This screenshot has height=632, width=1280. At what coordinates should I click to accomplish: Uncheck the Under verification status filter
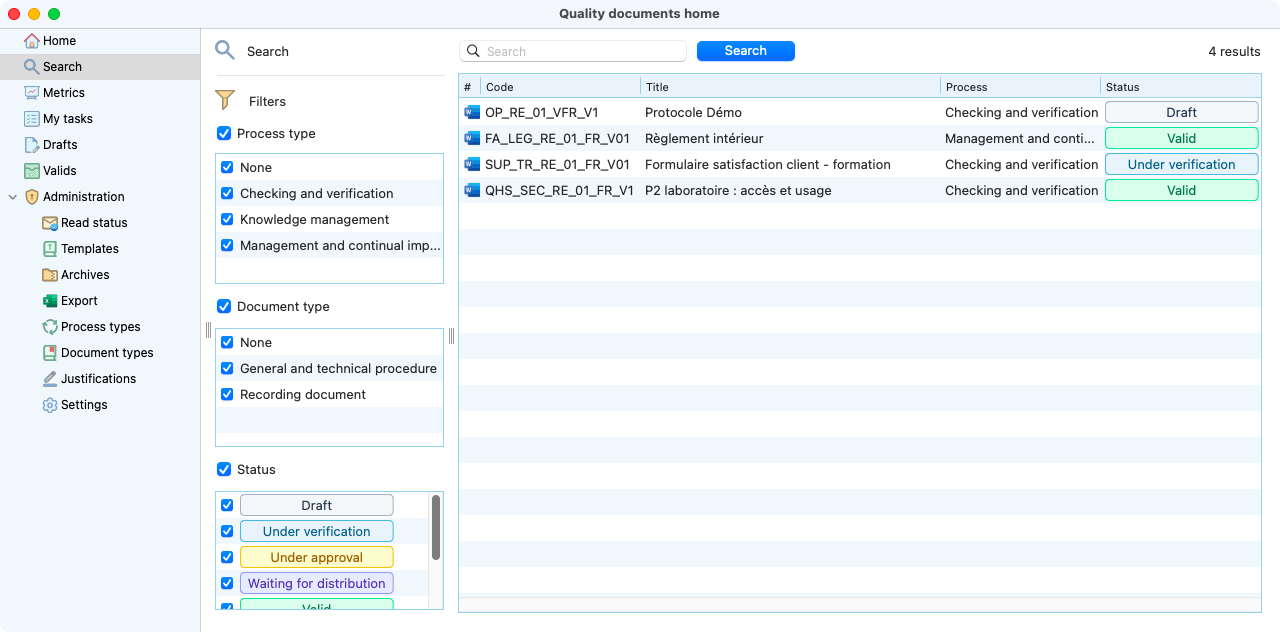tap(227, 531)
